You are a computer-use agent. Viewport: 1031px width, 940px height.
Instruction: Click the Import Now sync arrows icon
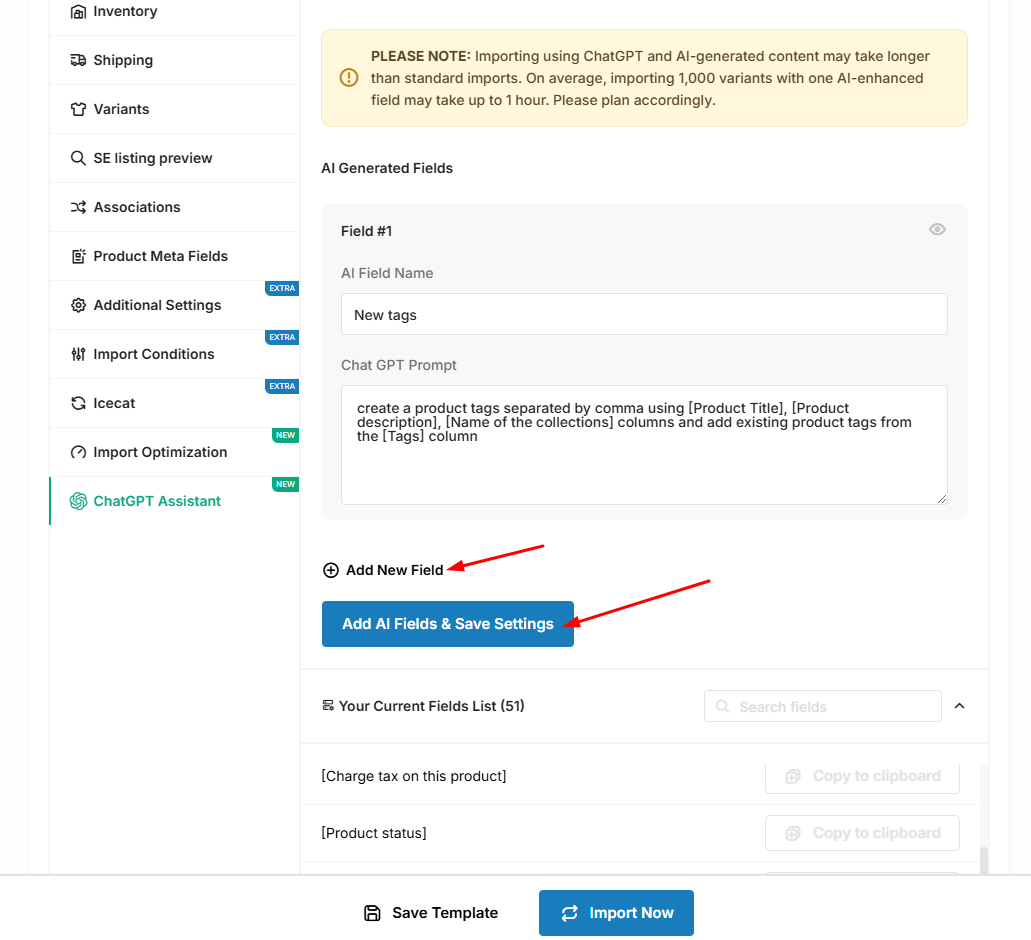click(569, 913)
